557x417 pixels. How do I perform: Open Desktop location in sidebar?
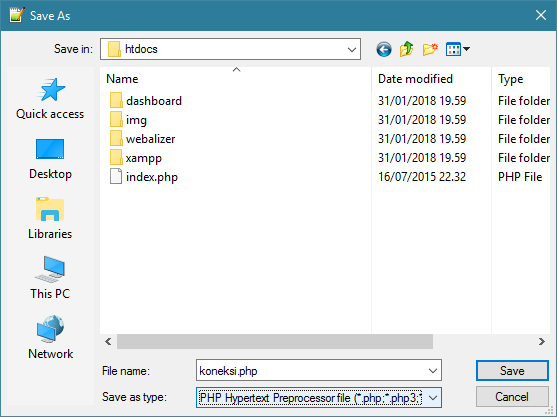[x=50, y=159]
